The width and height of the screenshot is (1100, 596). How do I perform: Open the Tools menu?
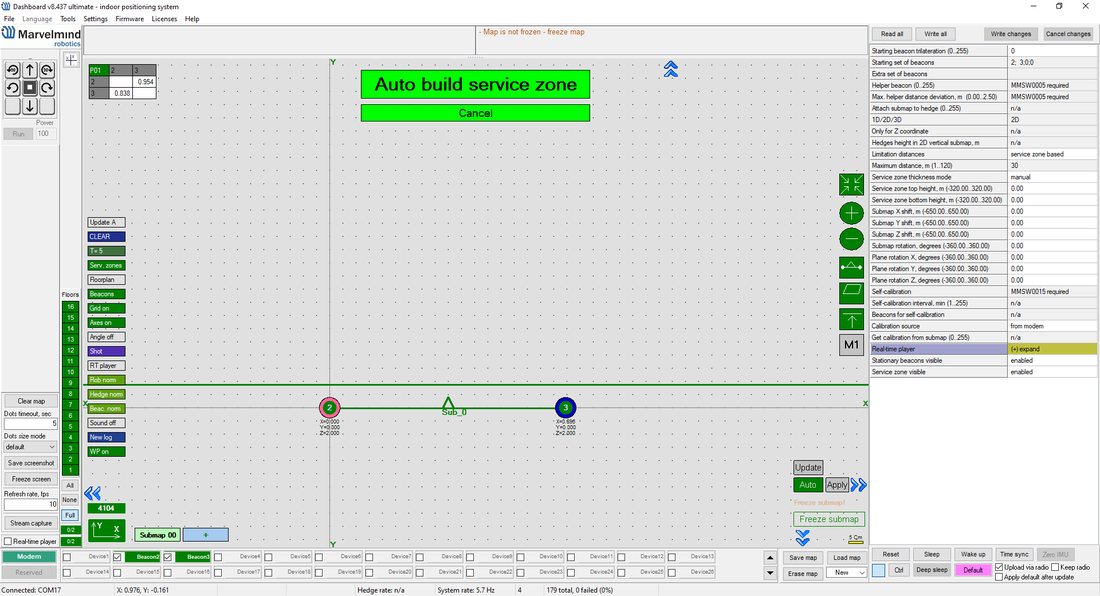[67, 19]
